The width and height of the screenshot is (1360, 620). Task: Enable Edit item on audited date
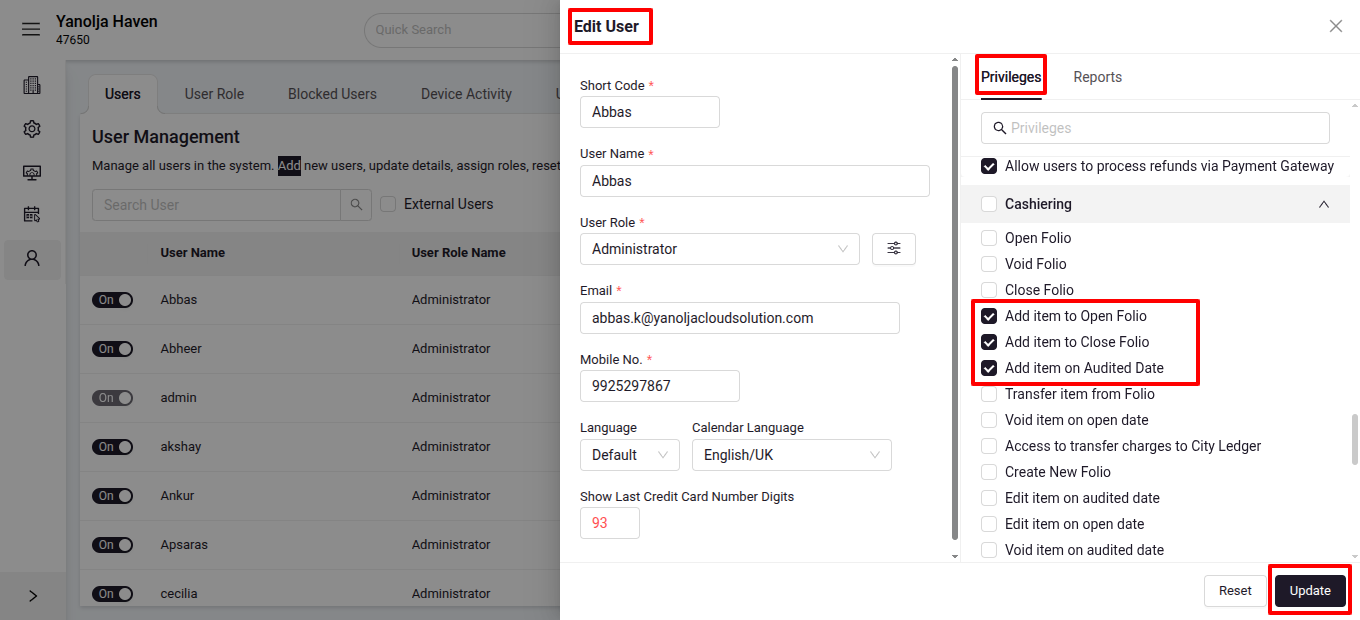[989, 498]
